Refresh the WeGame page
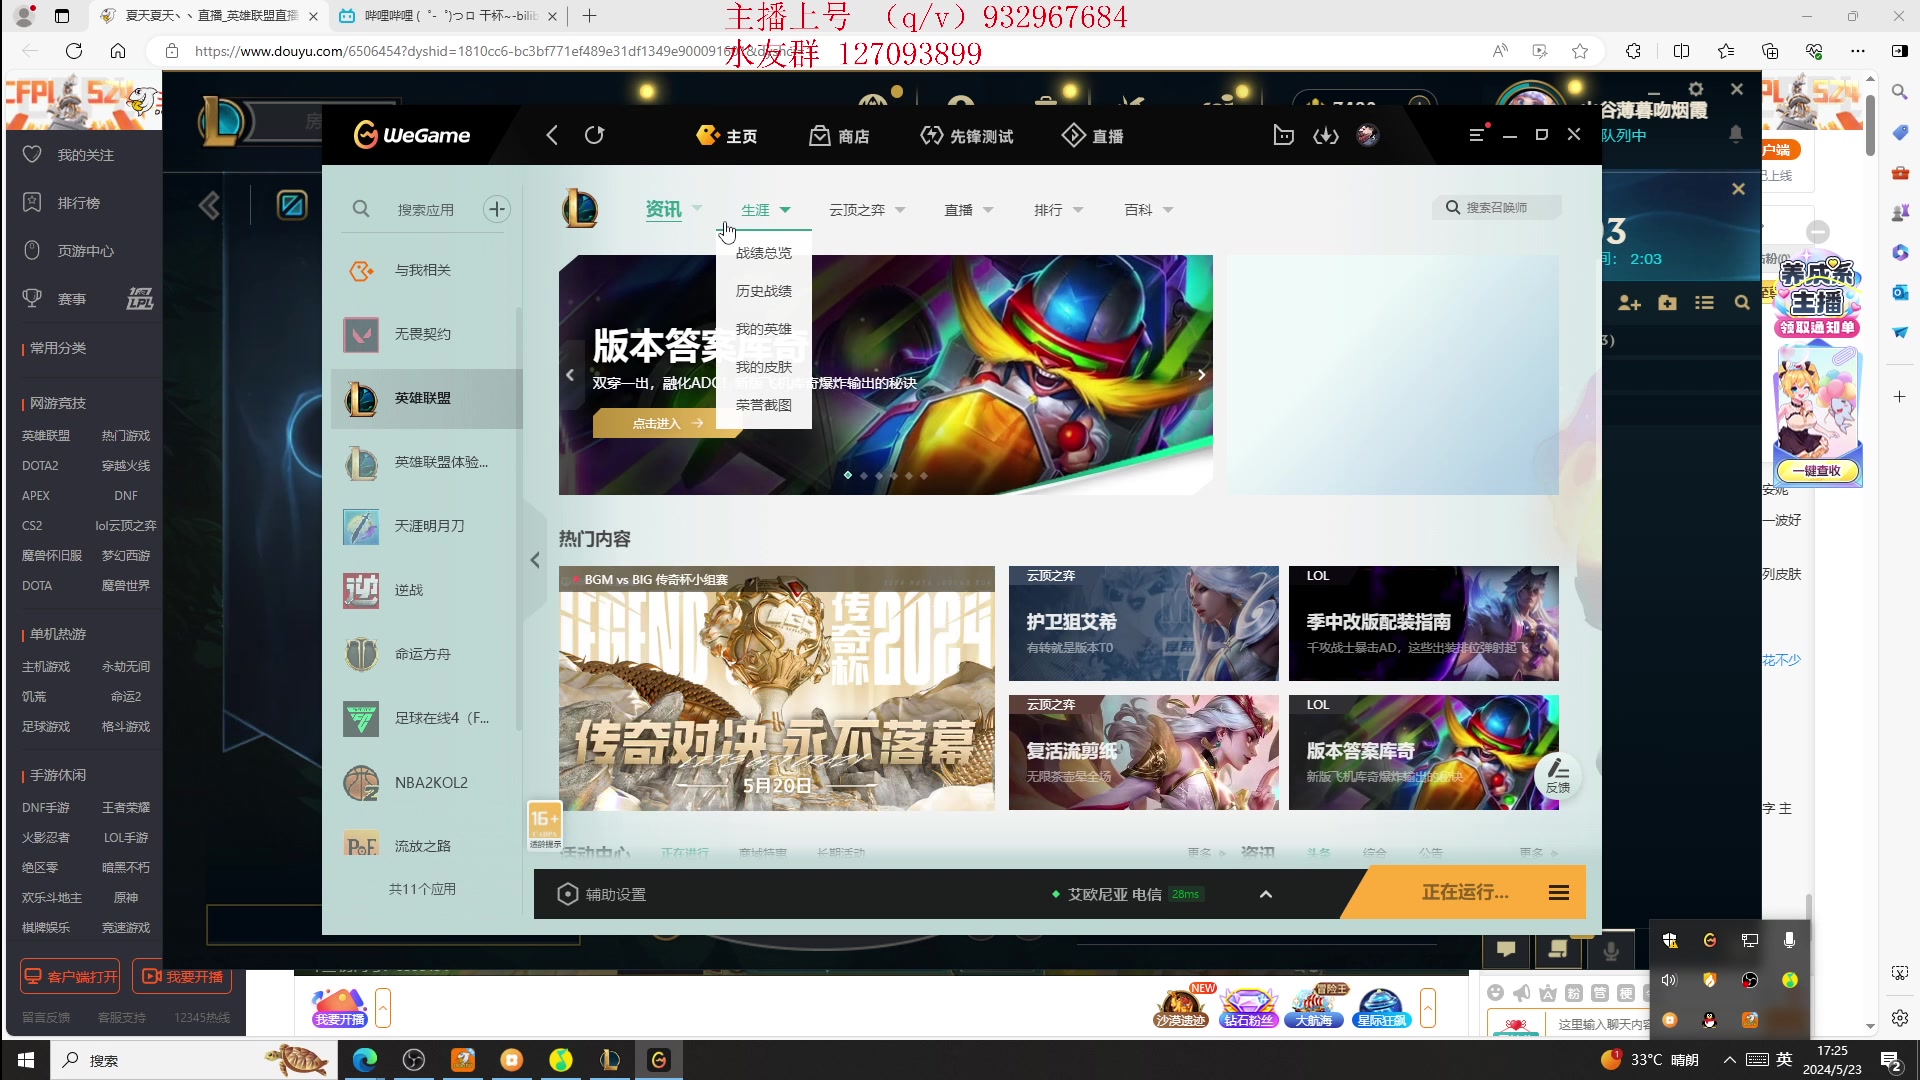This screenshot has height=1080, width=1920. click(x=595, y=135)
